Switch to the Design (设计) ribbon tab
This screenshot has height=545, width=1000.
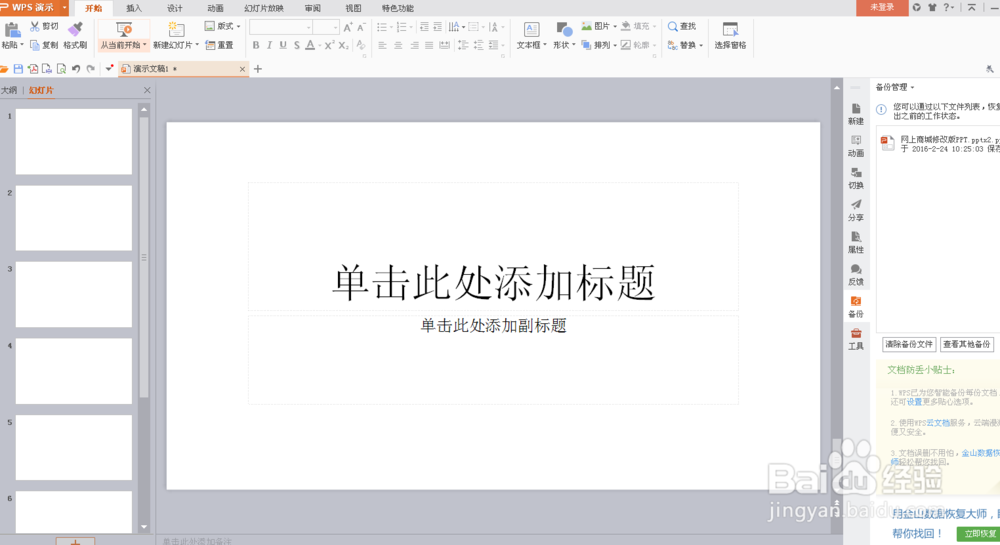pyautogui.click(x=175, y=8)
